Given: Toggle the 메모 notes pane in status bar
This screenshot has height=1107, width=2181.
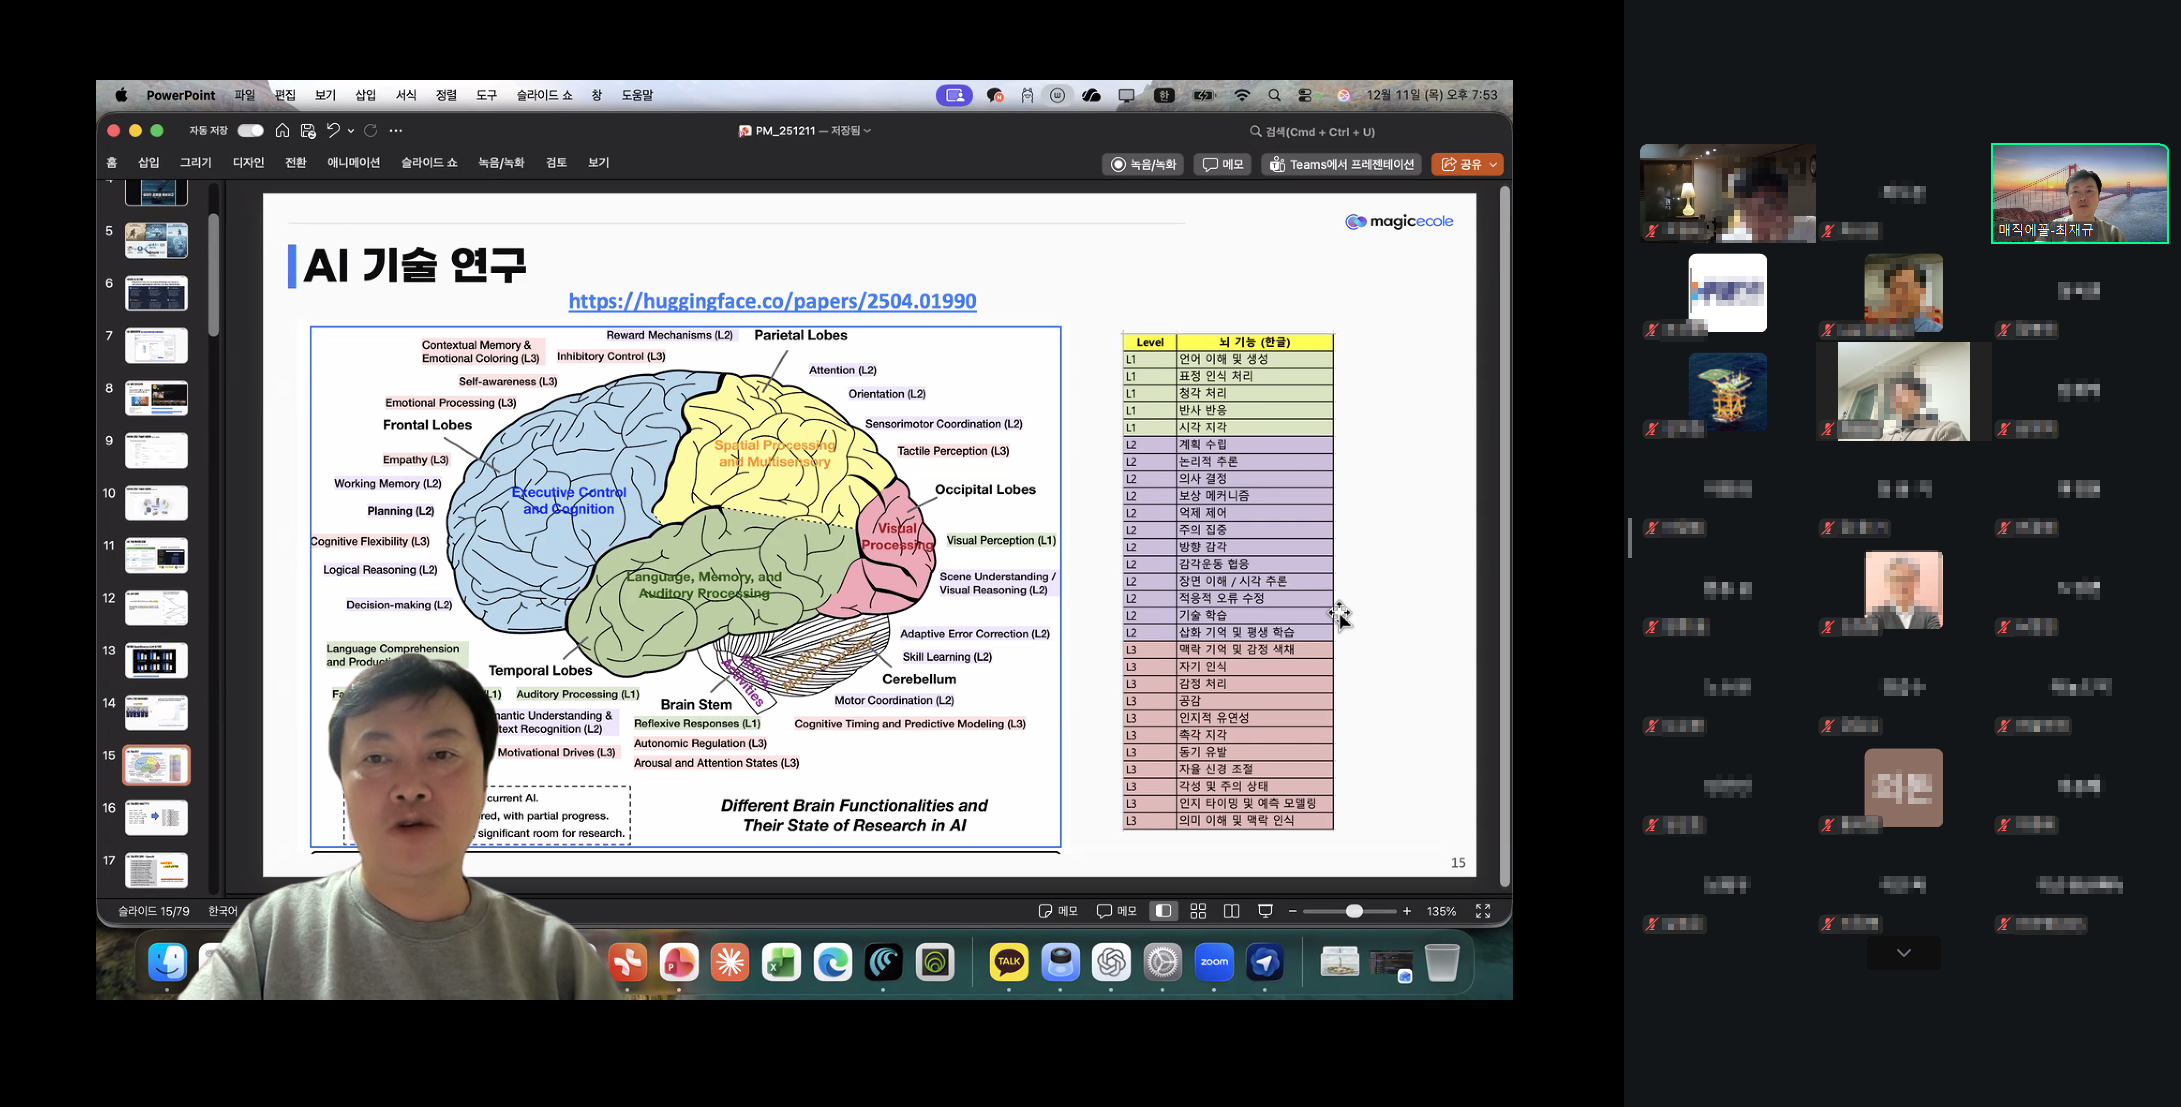Looking at the screenshot, I should point(1058,911).
